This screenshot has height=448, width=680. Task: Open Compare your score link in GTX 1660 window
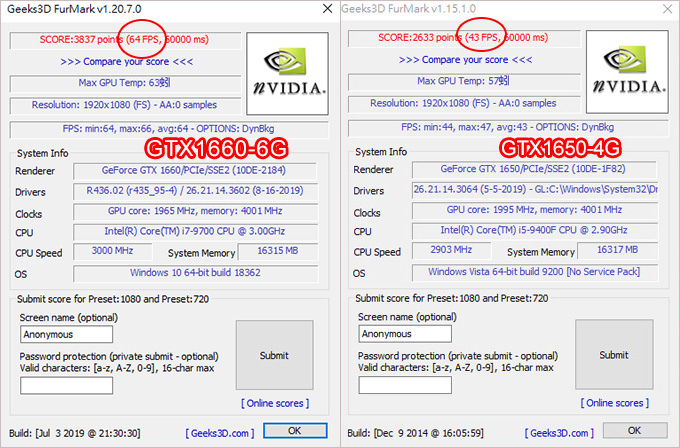[127, 62]
